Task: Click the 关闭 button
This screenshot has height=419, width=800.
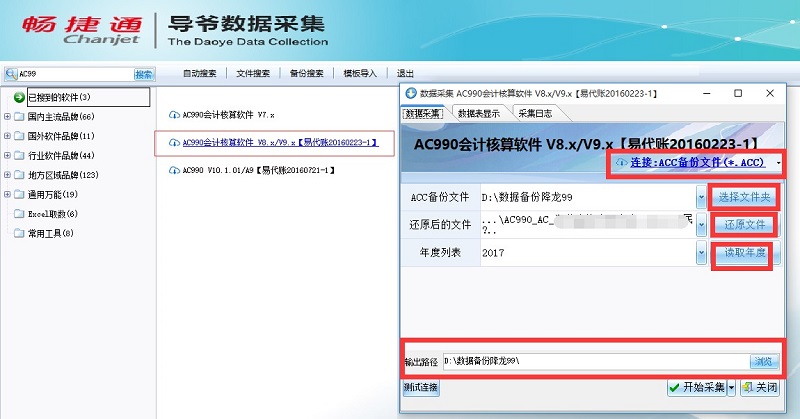Action: pos(761,387)
